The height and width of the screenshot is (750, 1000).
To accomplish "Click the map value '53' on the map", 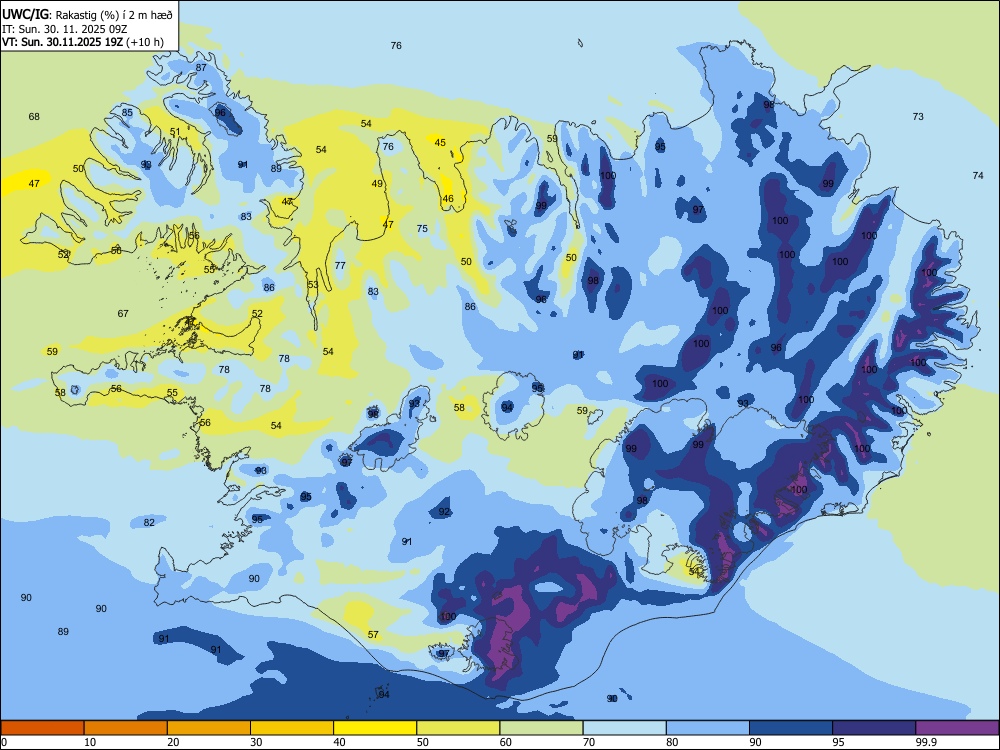I will [312, 284].
